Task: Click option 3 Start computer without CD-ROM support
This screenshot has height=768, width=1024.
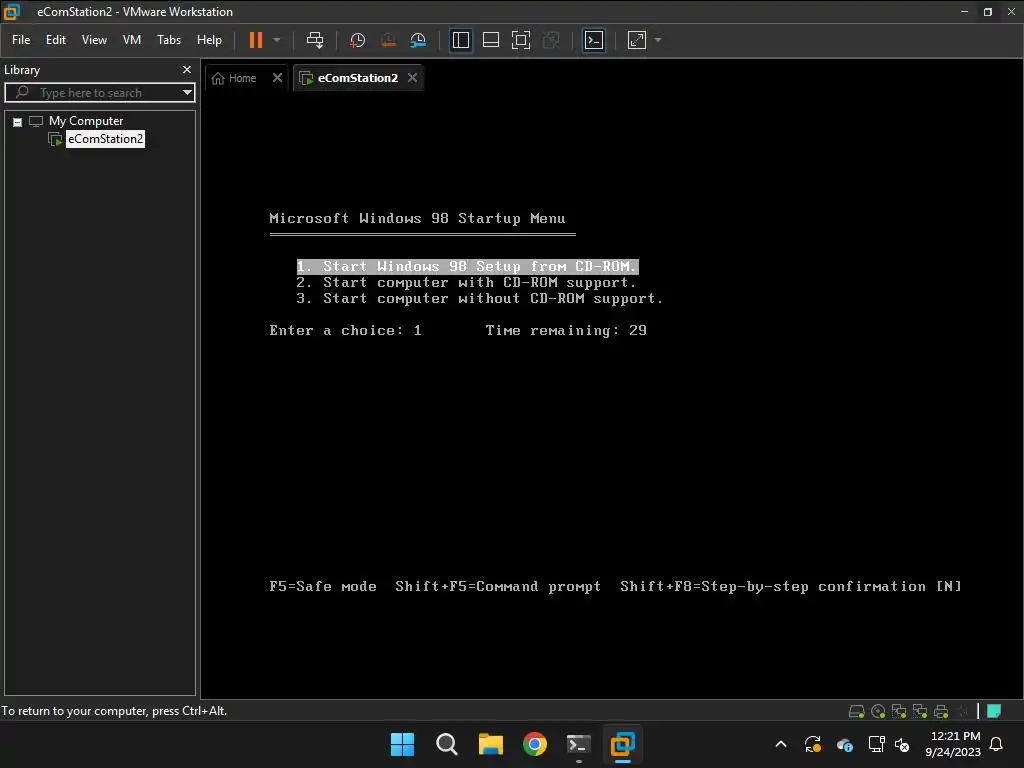Action: [479, 298]
